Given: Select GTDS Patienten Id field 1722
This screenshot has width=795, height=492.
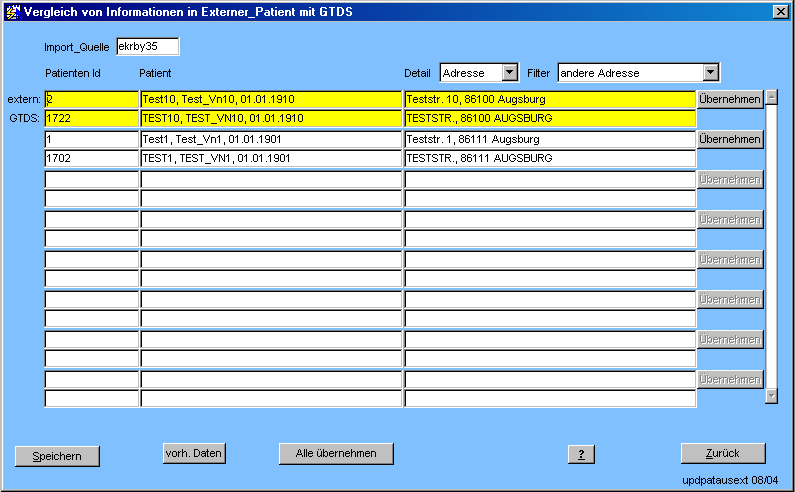Looking at the screenshot, I should tap(91, 119).
